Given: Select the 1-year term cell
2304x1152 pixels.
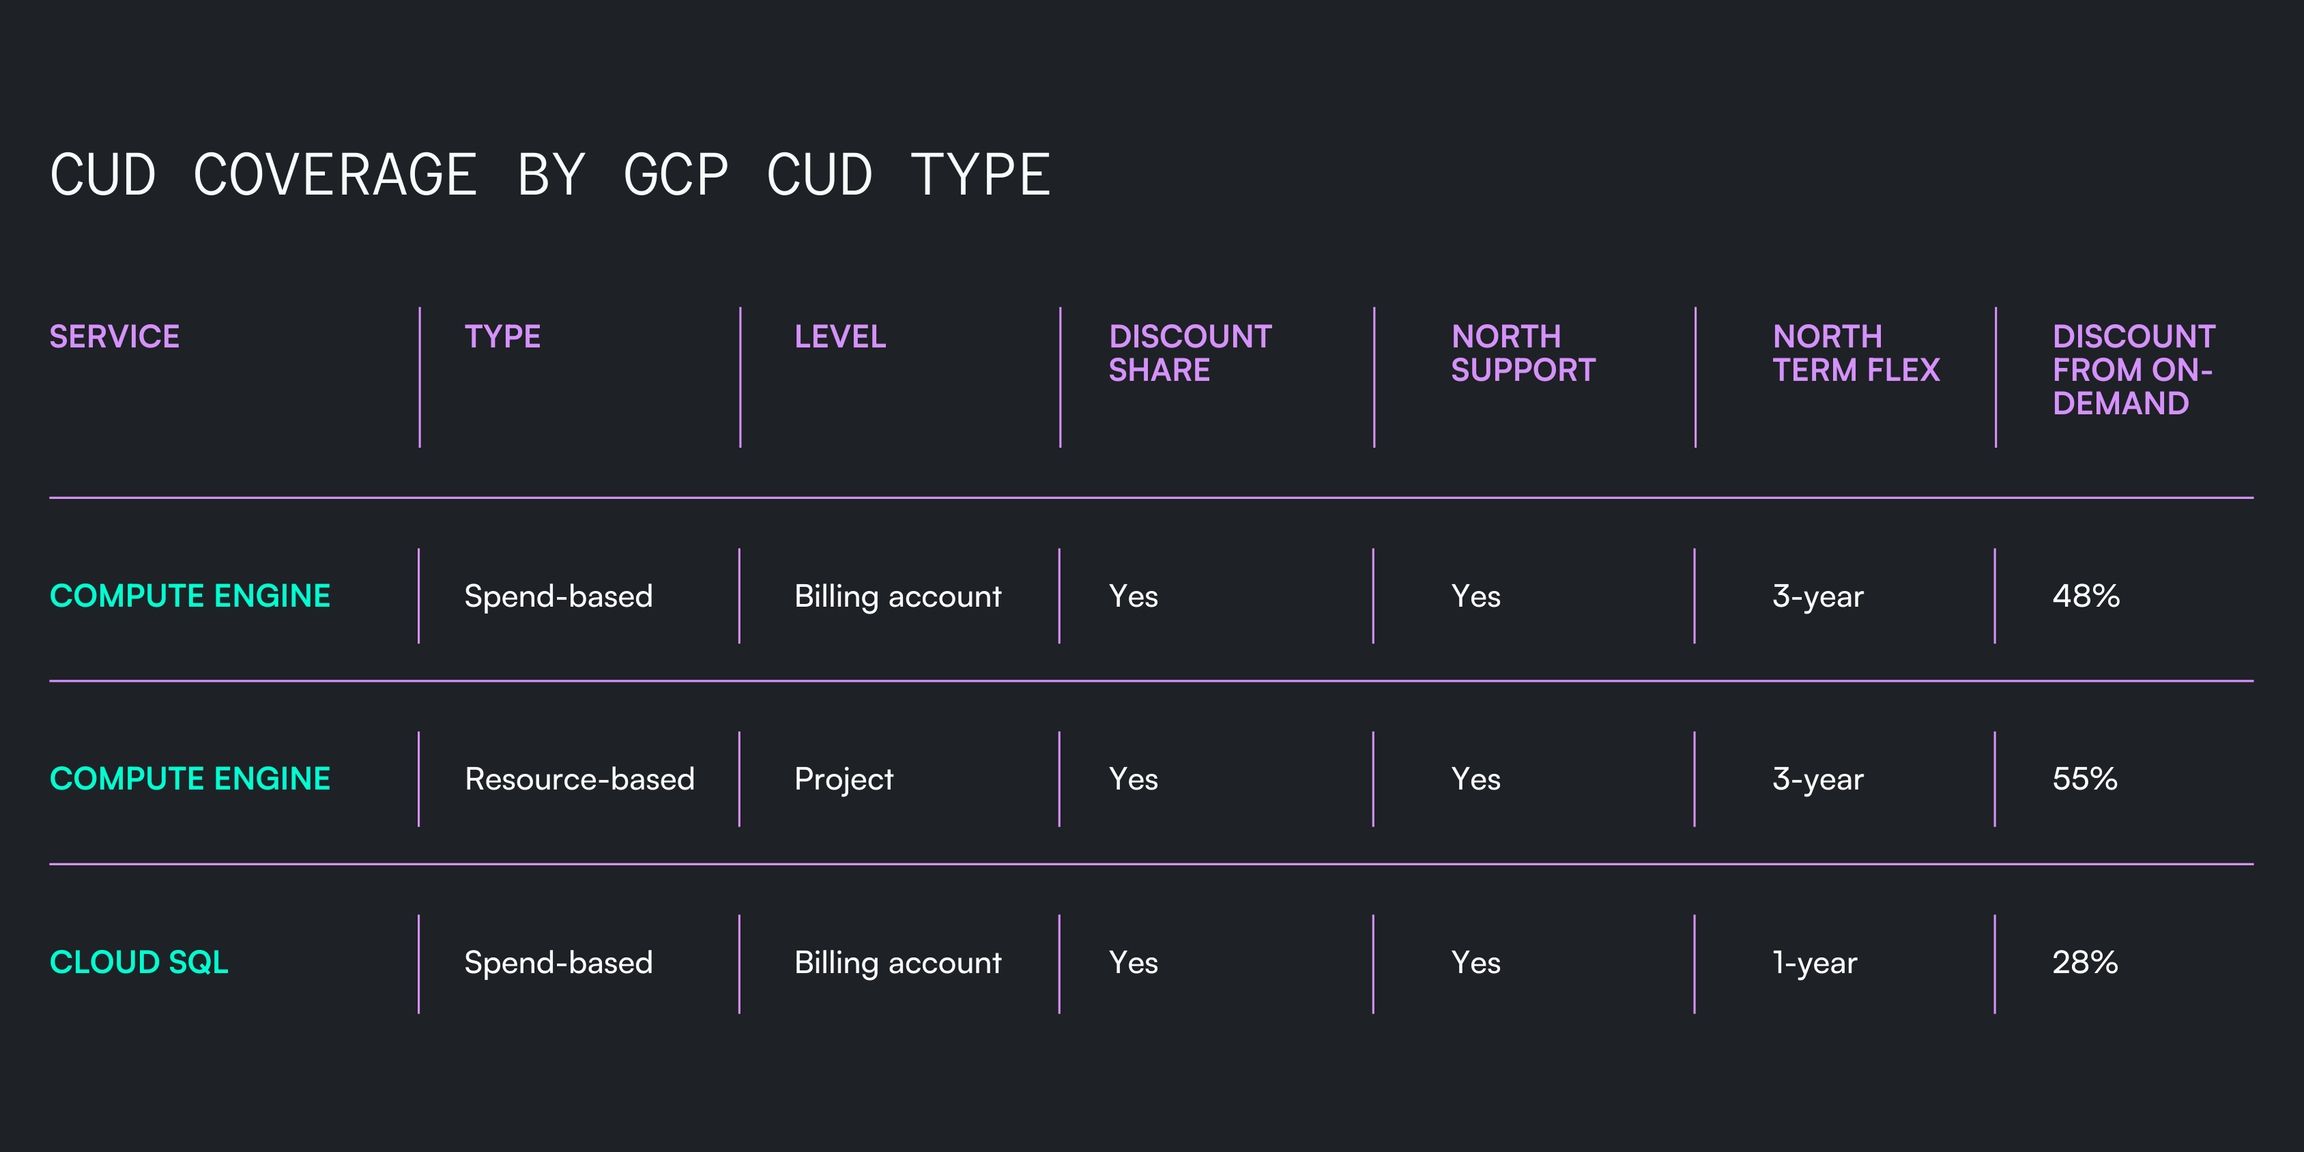Looking at the screenshot, I should click(x=1815, y=962).
